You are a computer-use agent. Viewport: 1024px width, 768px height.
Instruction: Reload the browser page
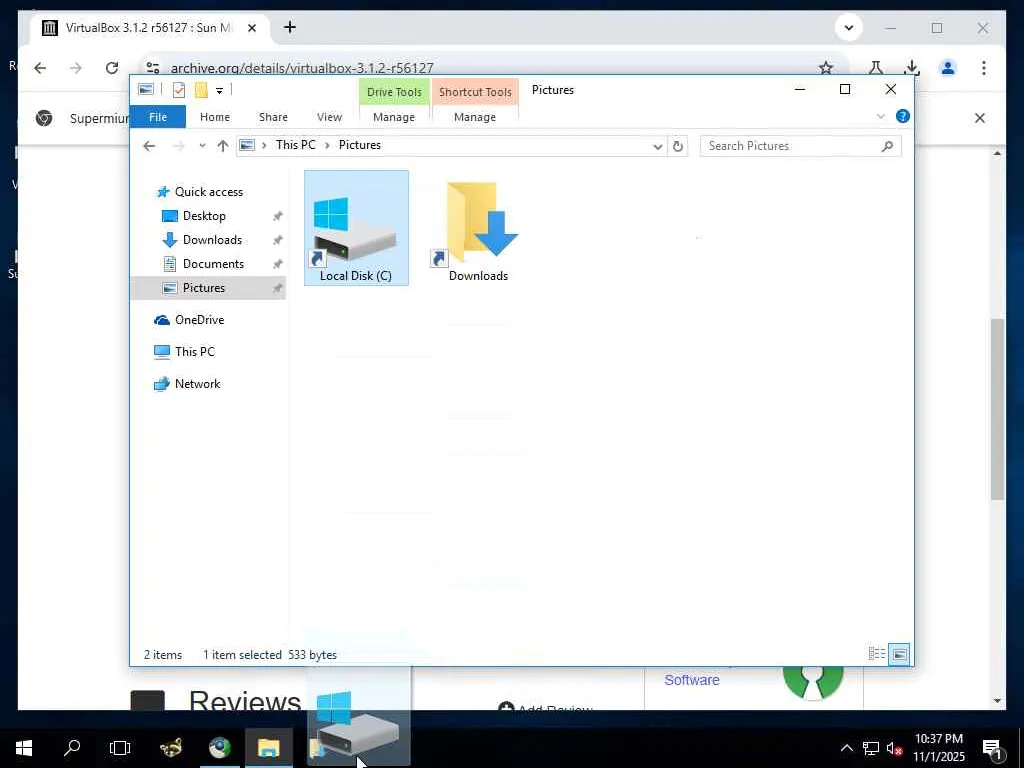pos(112,68)
